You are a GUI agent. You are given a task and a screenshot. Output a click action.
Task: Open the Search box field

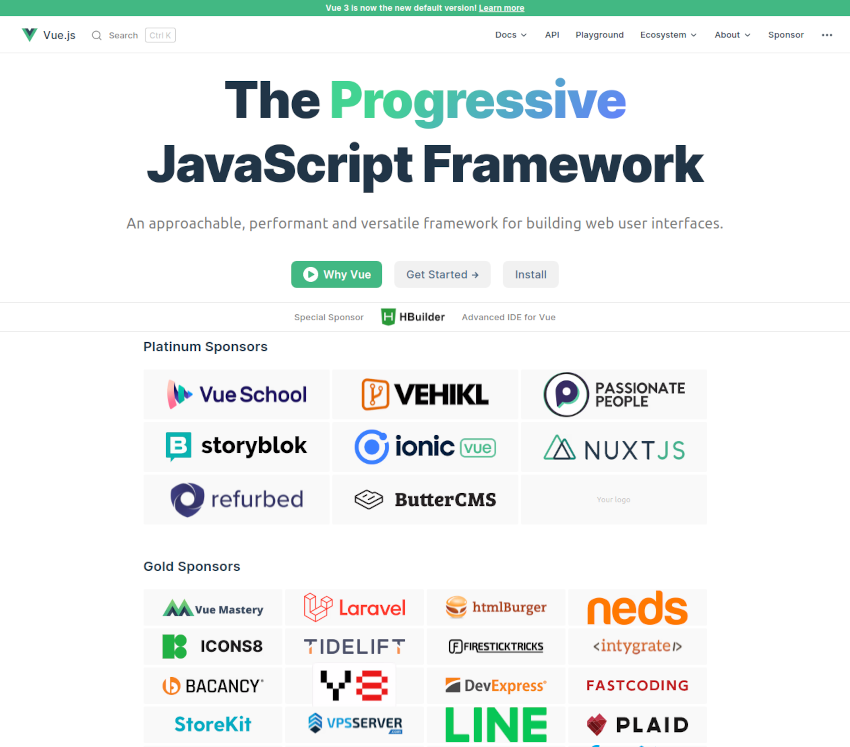133,35
